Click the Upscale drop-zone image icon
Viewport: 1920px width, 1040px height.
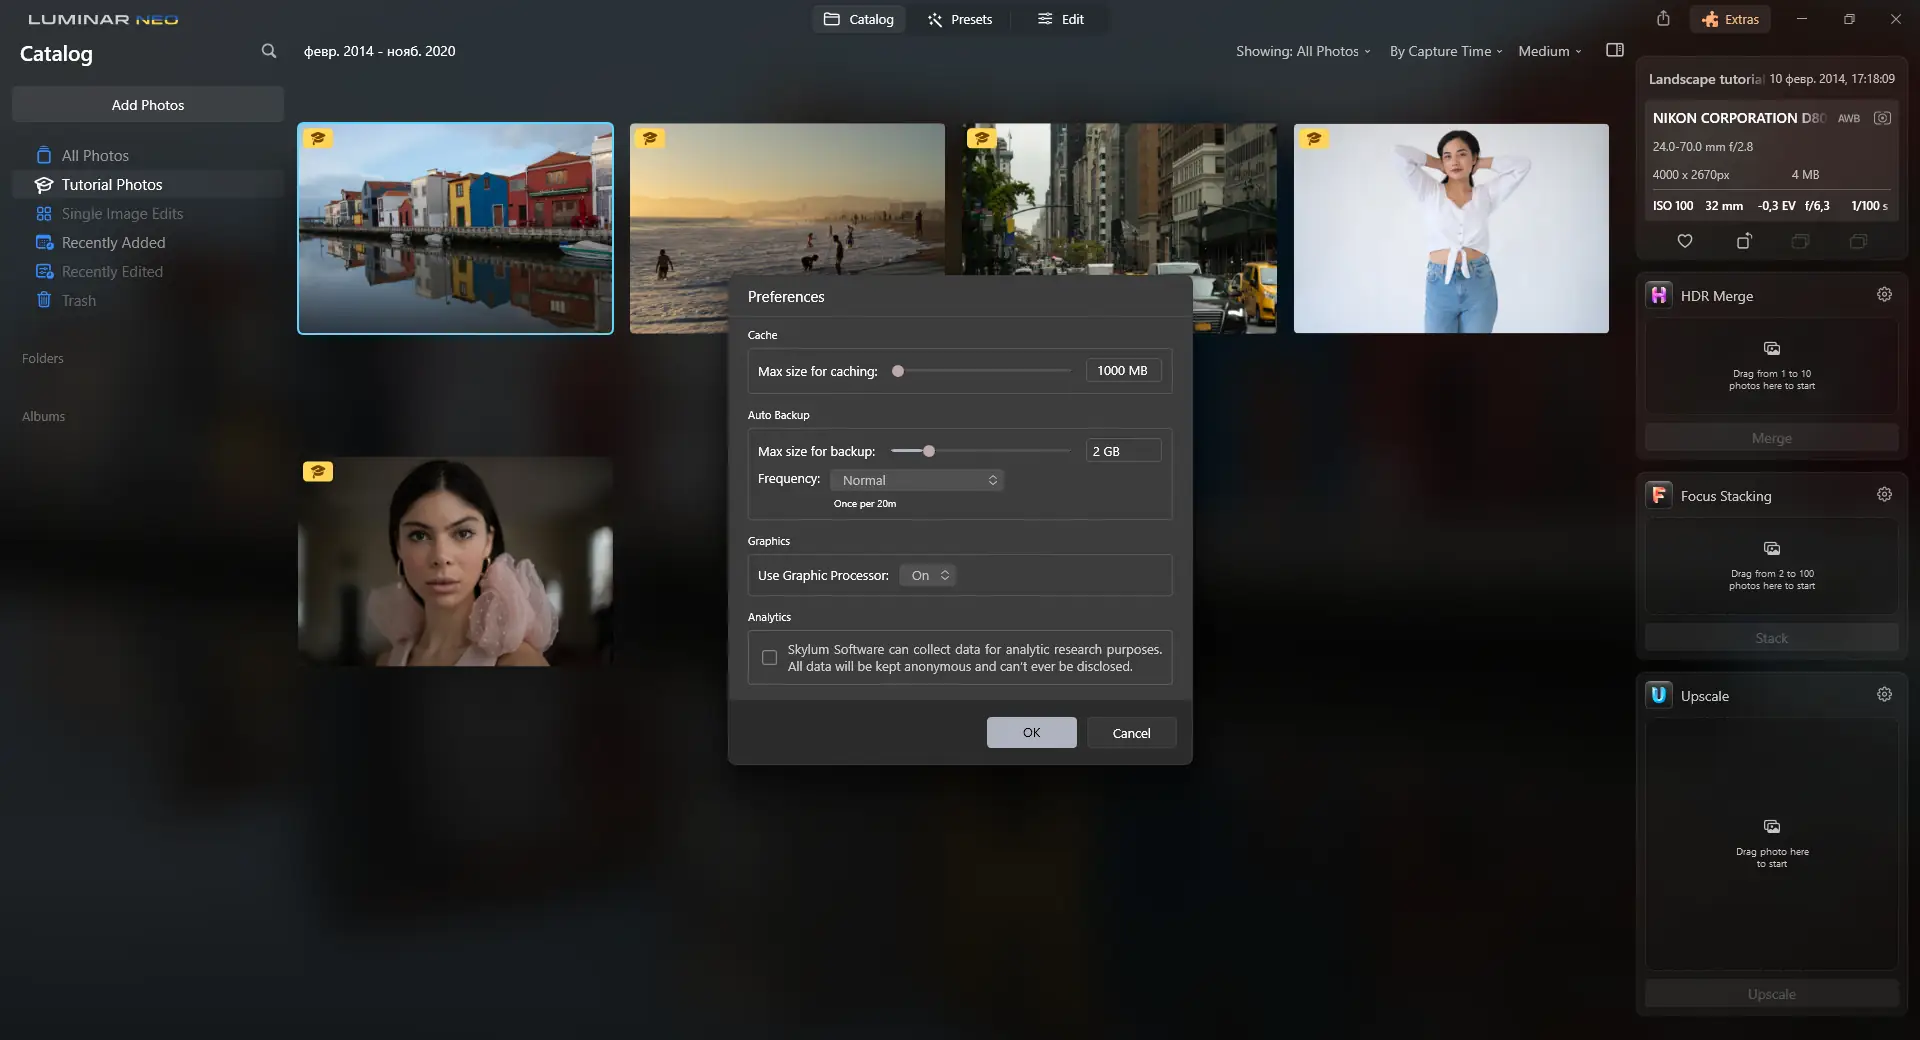(x=1772, y=827)
